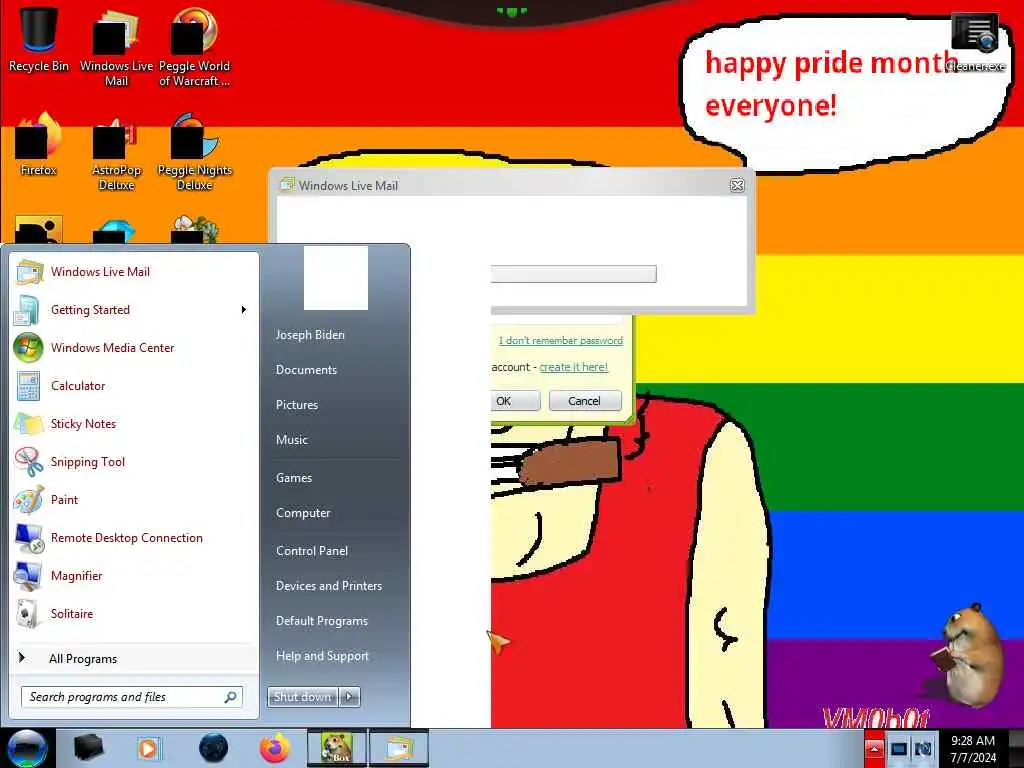Image resolution: width=1024 pixels, height=768 pixels.
Task: Open the Recycle Bin desktop icon
Action: [x=39, y=39]
